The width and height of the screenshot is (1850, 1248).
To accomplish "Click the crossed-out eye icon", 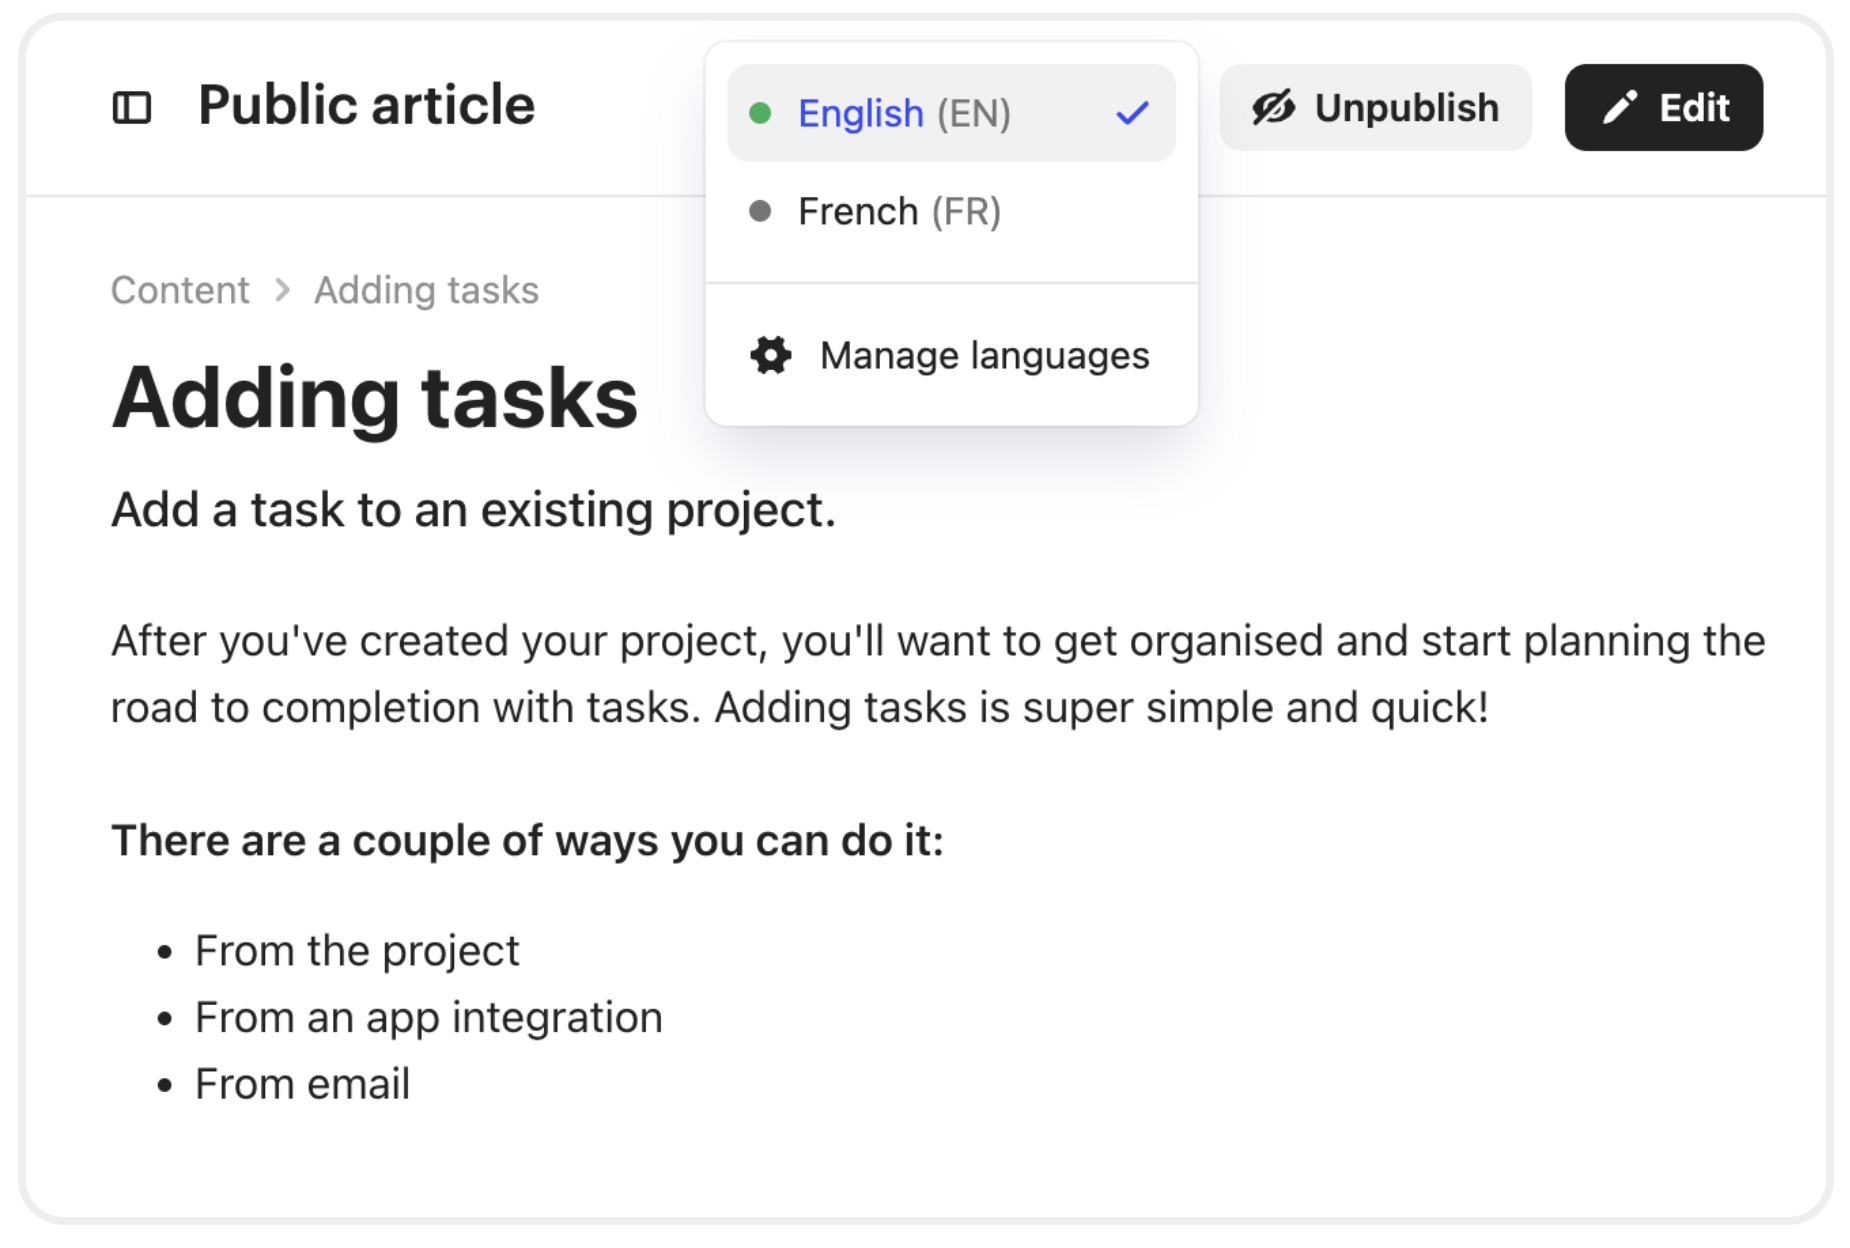I will (1273, 107).
